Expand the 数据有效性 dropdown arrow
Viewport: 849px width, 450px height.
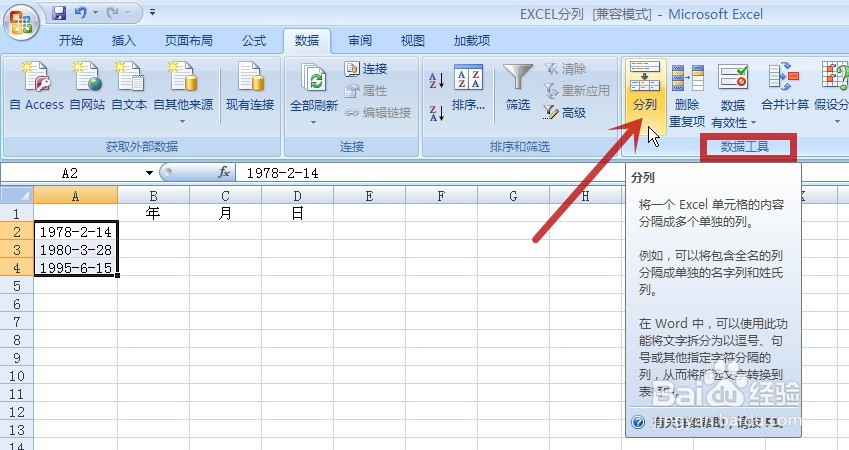pyautogui.click(x=753, y=123)
